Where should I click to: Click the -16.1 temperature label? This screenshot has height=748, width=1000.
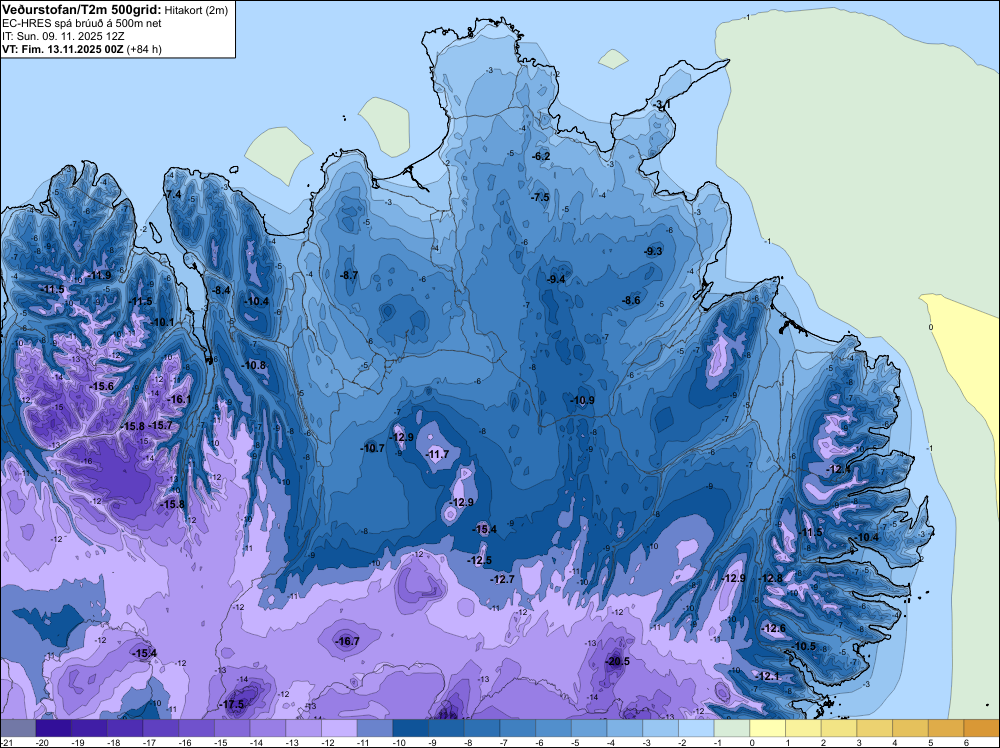click(x=179, y=399)
